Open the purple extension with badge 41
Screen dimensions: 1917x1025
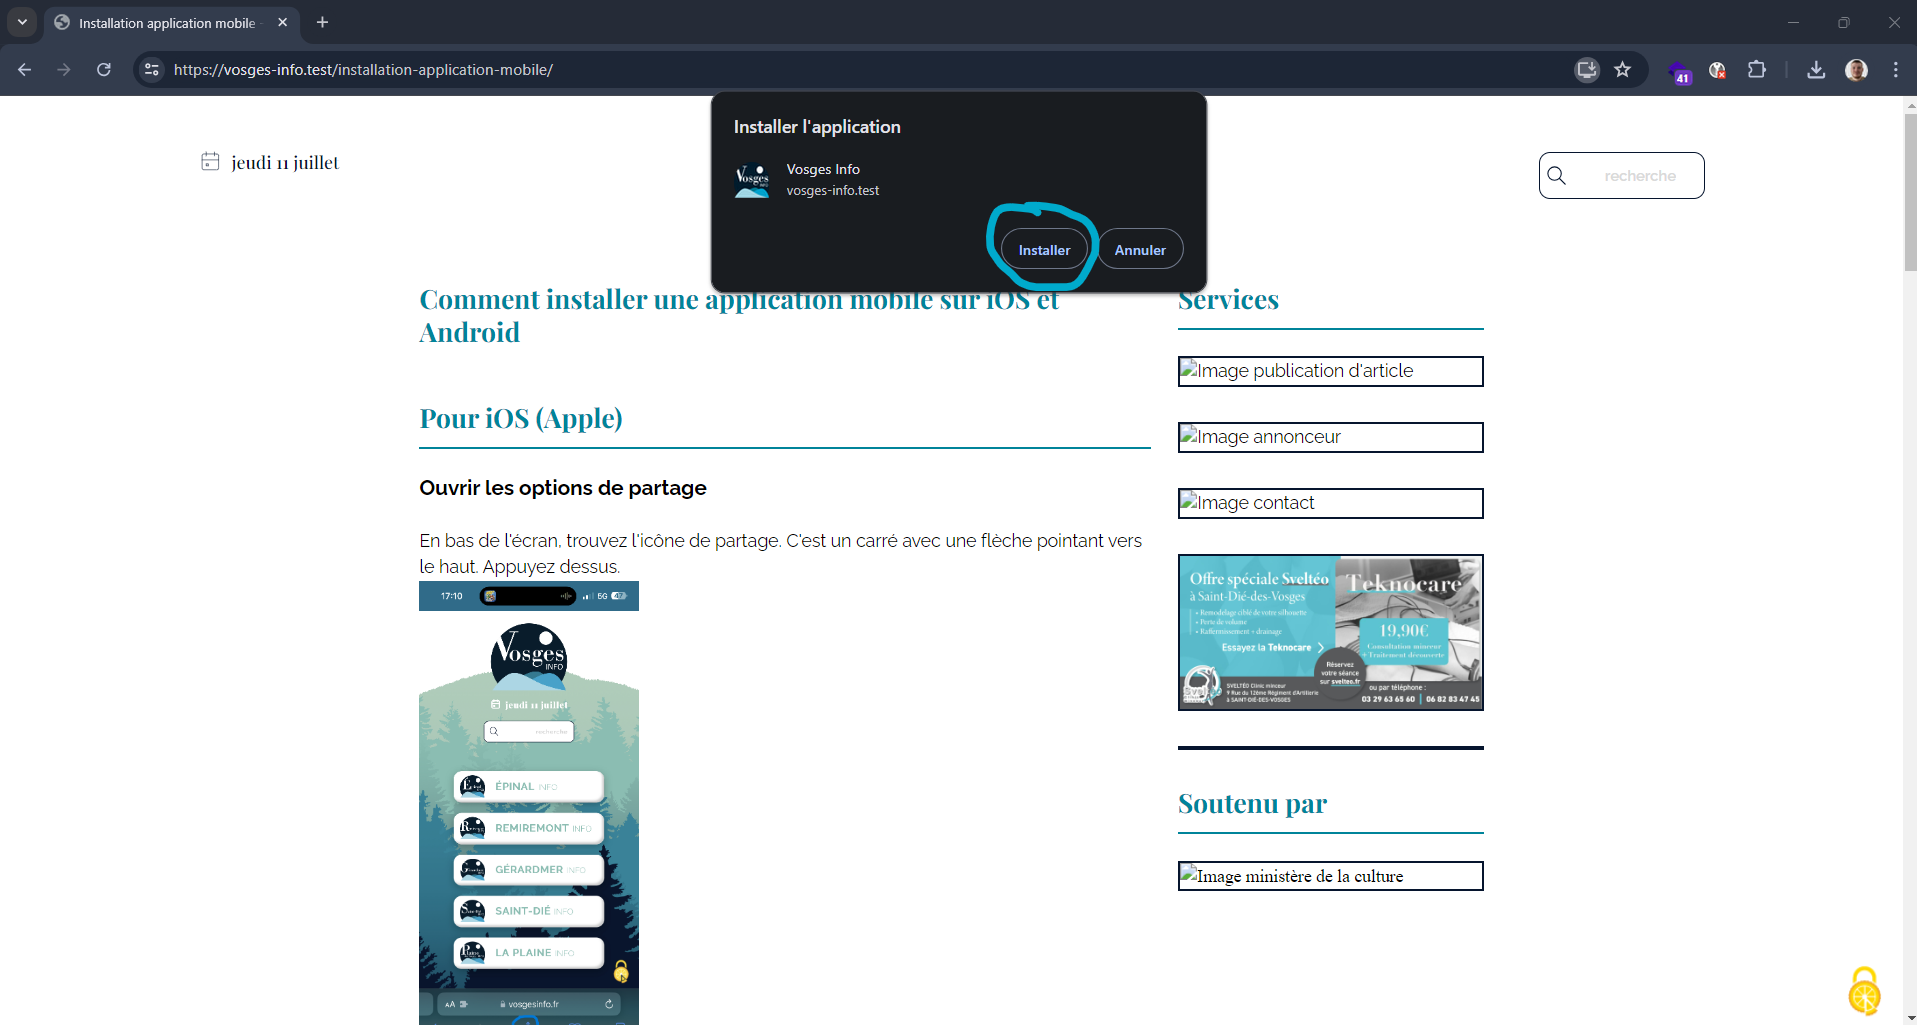pos(1679,71)
